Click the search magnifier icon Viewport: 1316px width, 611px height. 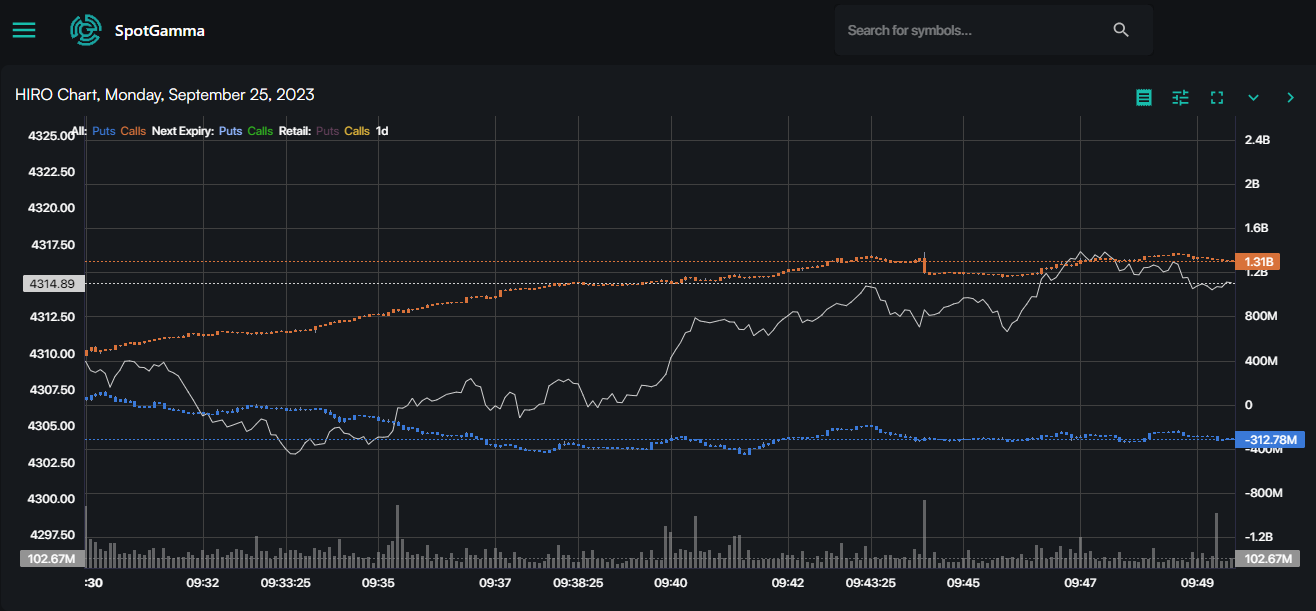1121,30
